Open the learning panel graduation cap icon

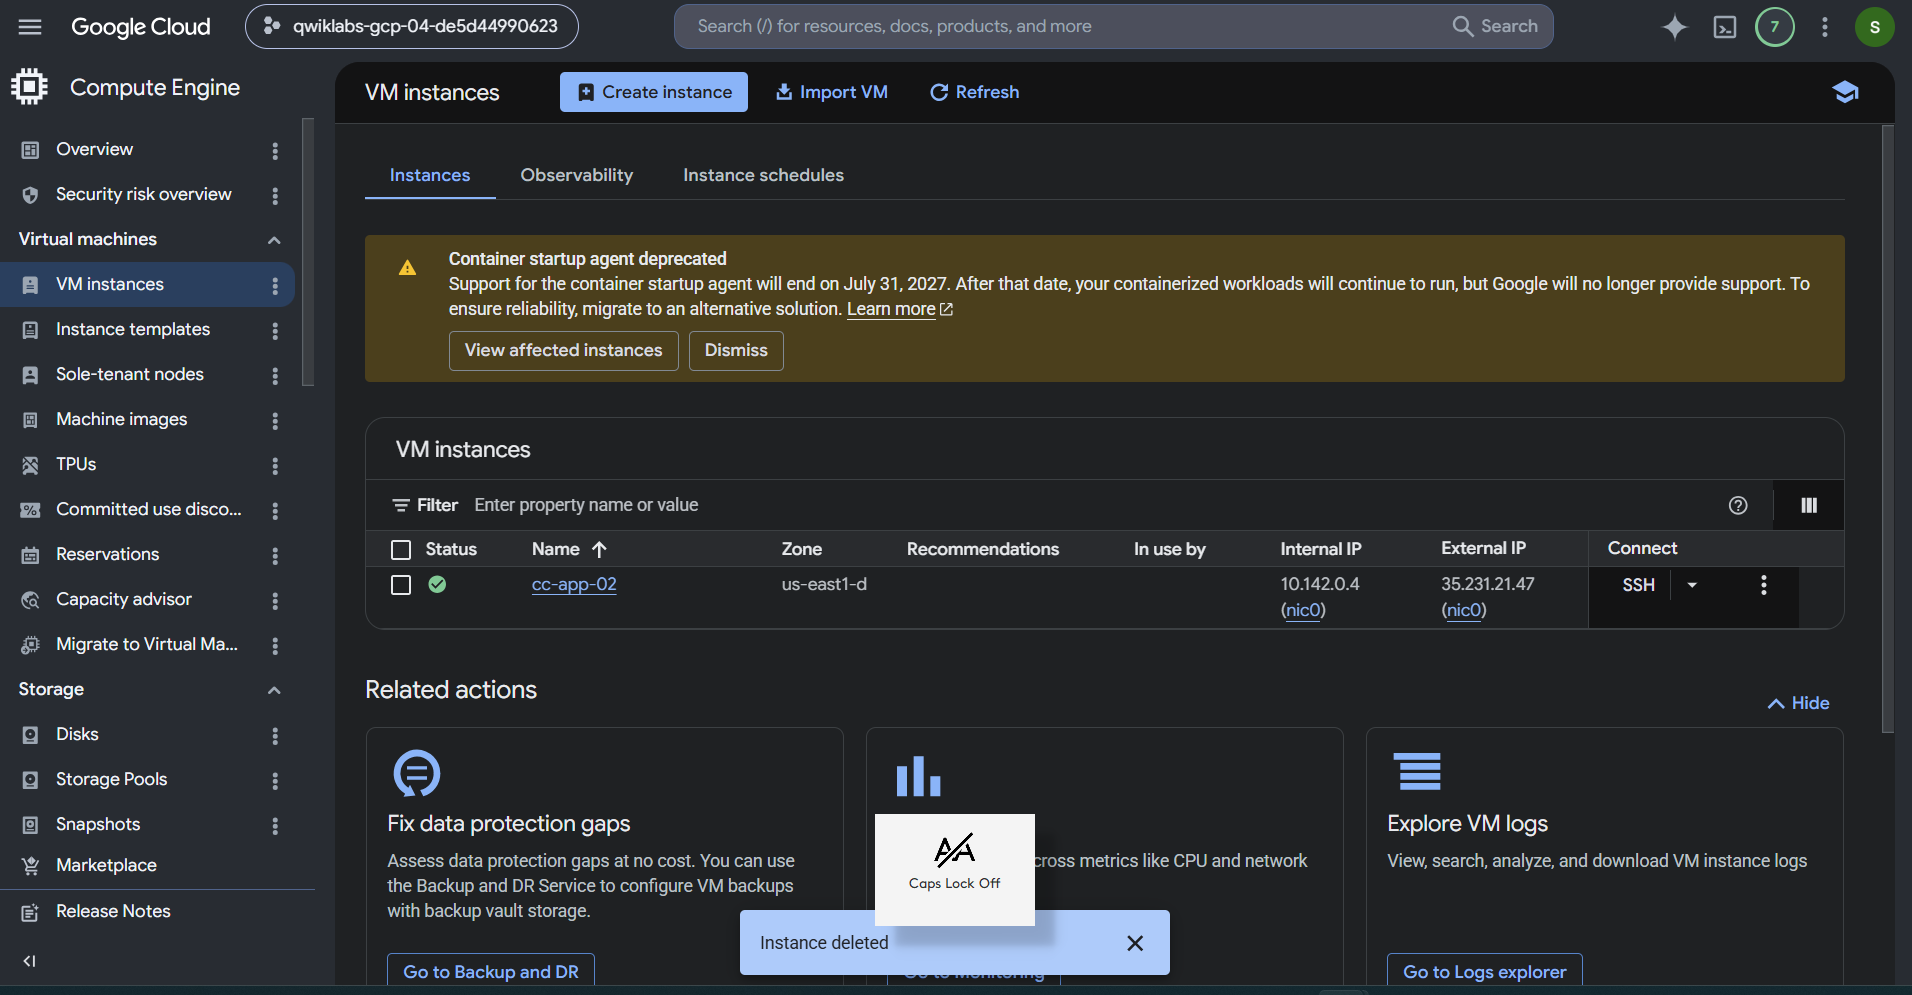coord(1845,92)
